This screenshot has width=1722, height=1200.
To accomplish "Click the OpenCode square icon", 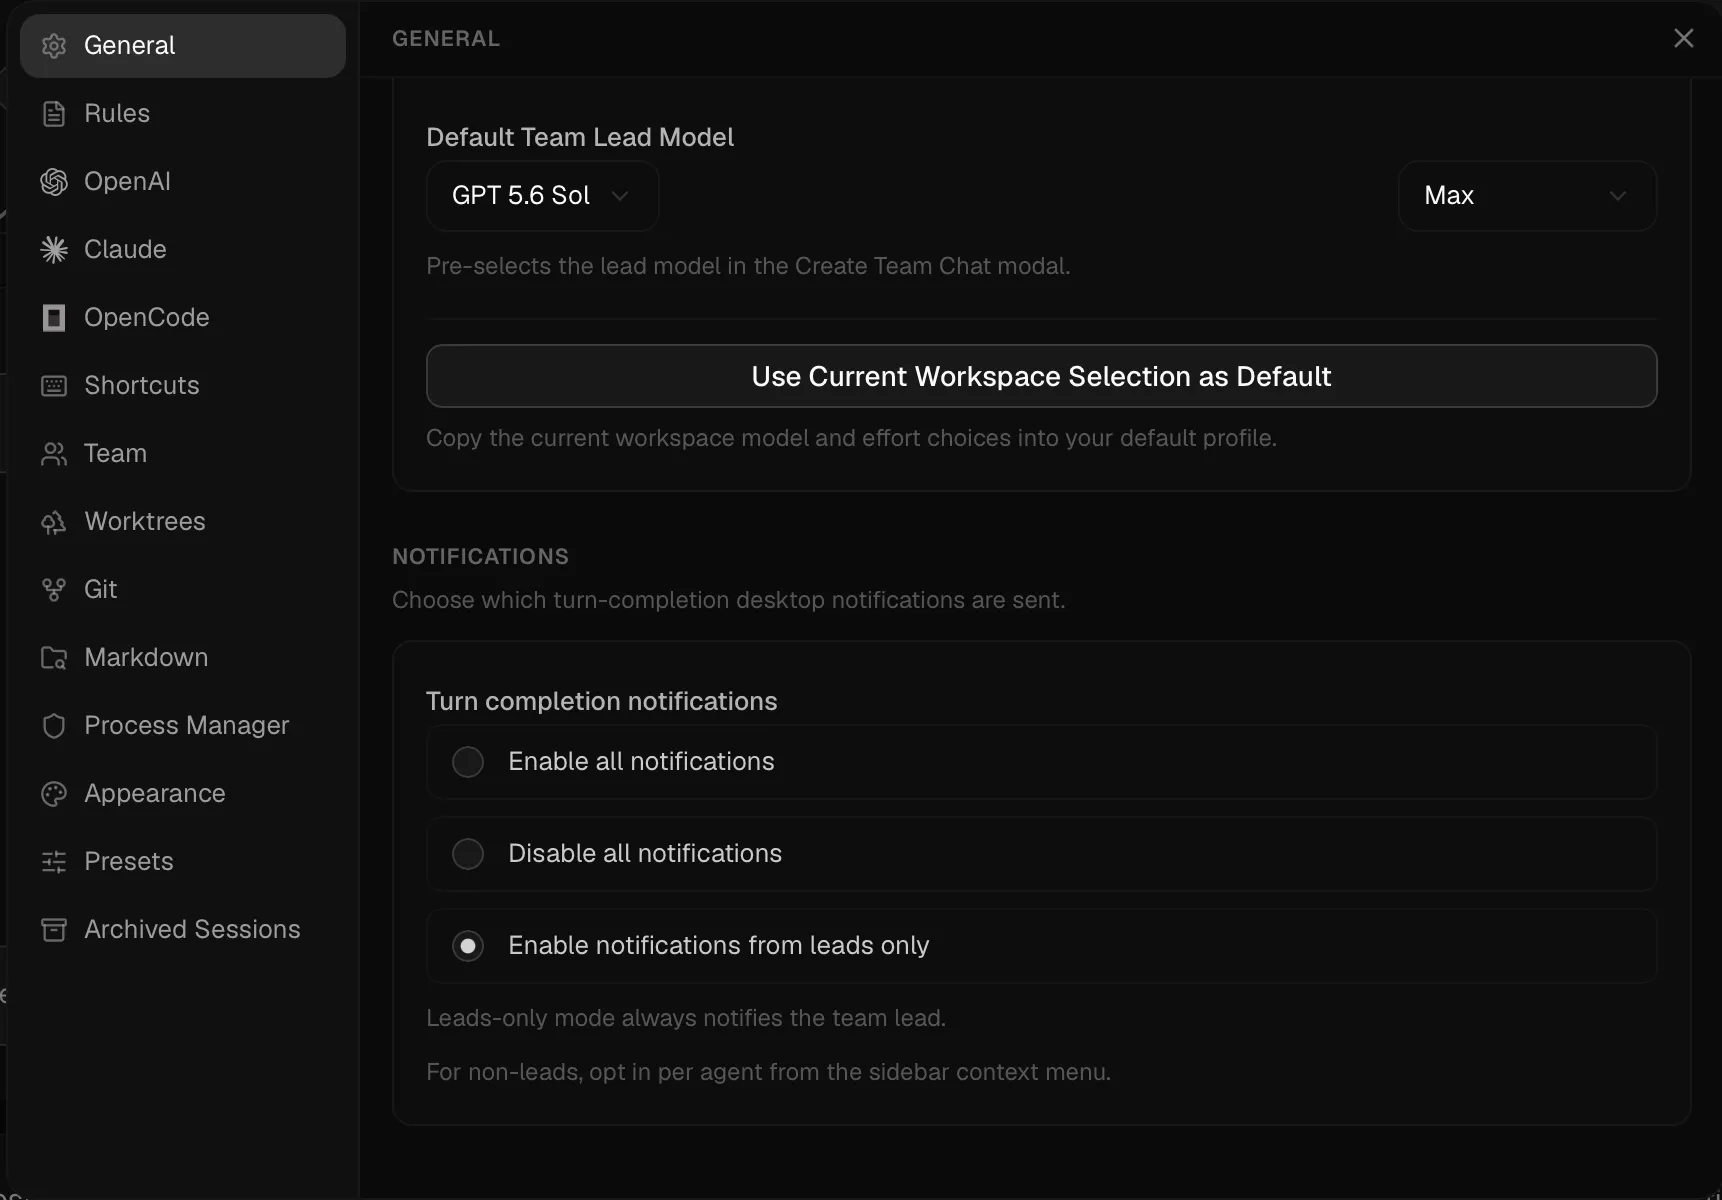I will pyautogui.click(x=54, y=318).
